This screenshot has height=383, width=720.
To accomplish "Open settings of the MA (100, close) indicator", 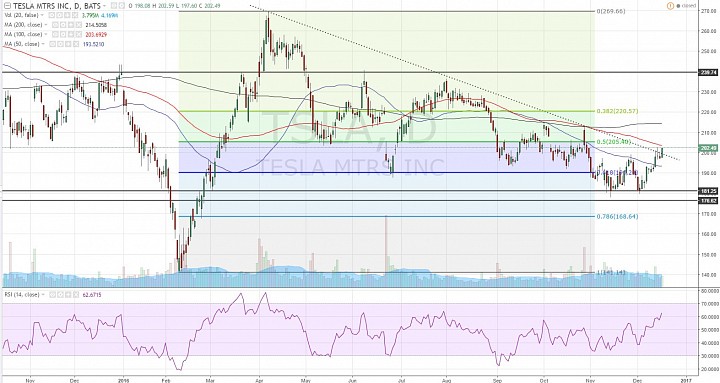I will (x=63, y=34).
